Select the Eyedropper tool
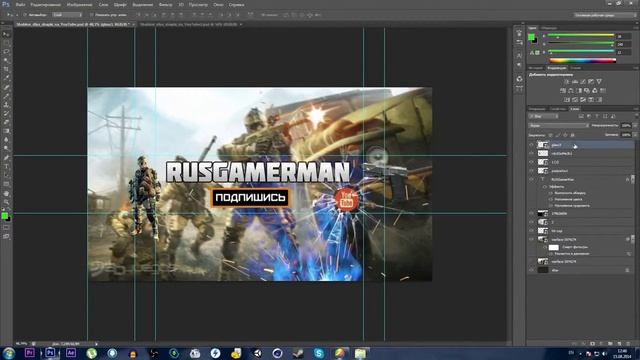Viewport: 640px width, 360px height. tap(6, 78)
